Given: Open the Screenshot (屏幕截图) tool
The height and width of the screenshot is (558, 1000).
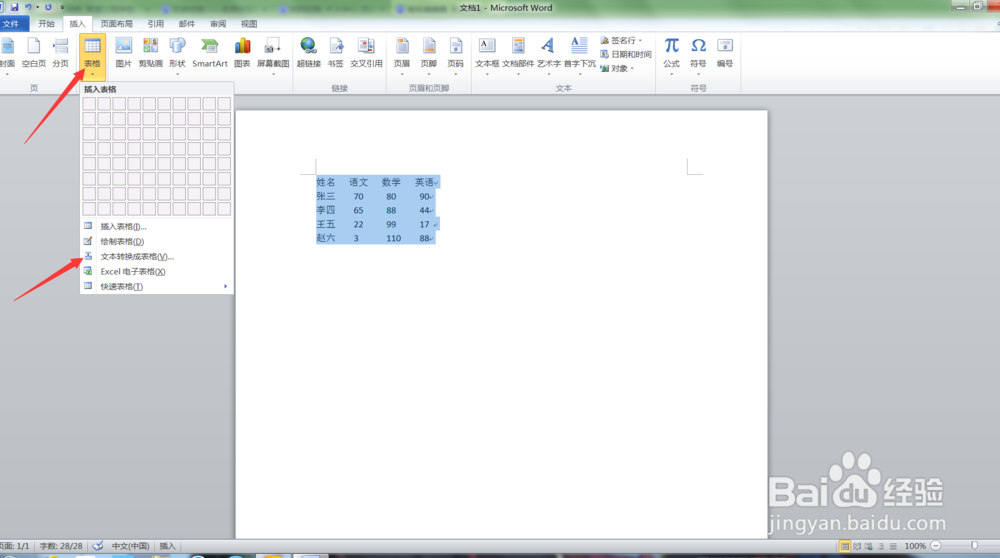Looking at the screenshot, I should click(273, 54).
